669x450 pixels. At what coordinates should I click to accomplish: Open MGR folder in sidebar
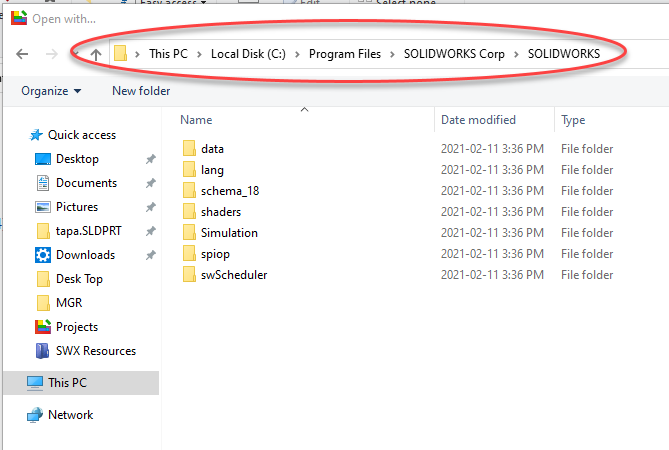[x=59, y=303]
